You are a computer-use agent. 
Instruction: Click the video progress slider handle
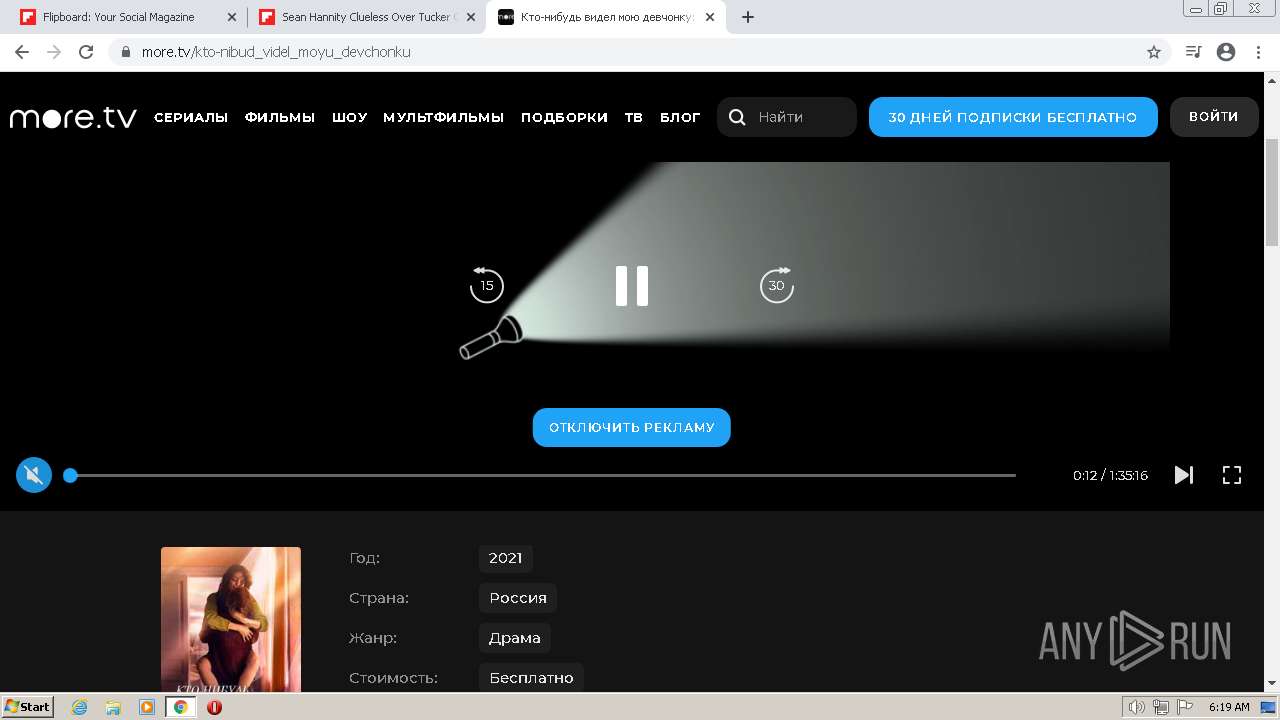(70, 475)
